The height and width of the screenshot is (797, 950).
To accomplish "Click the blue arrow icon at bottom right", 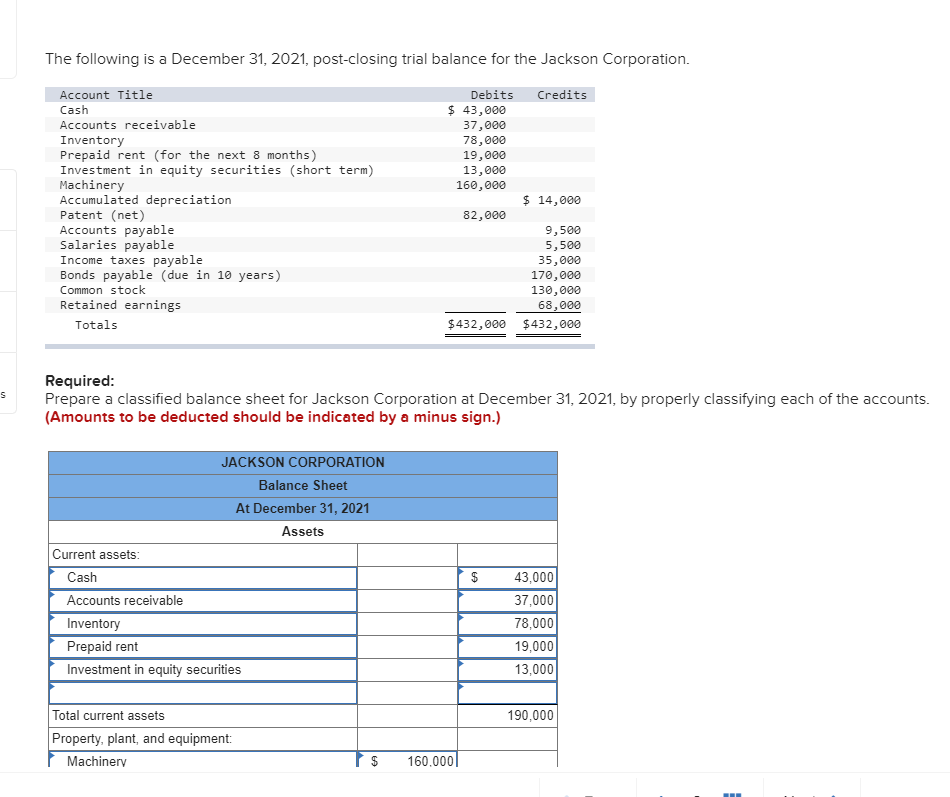I will (834, 793).
